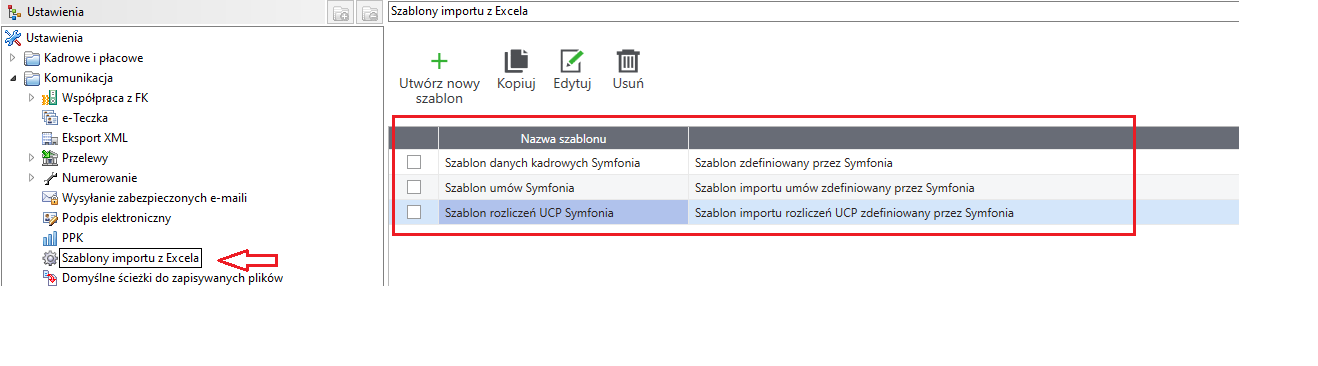Click the Usuń trash can icon
Screen dimensions: 1318x366
tap(628, 60)
